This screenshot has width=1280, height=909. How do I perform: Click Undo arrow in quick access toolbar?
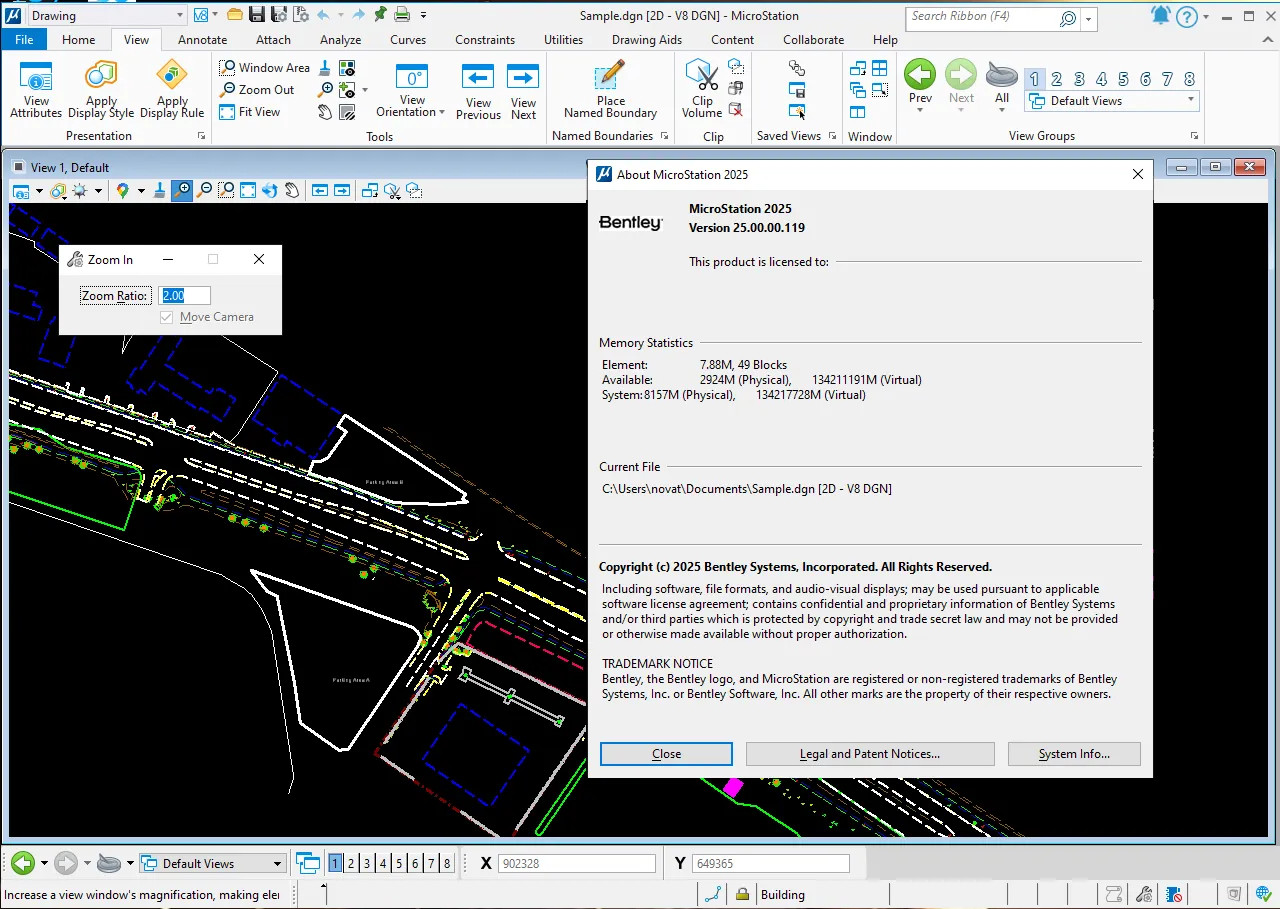pyautogui.click(x=323, y=15)
